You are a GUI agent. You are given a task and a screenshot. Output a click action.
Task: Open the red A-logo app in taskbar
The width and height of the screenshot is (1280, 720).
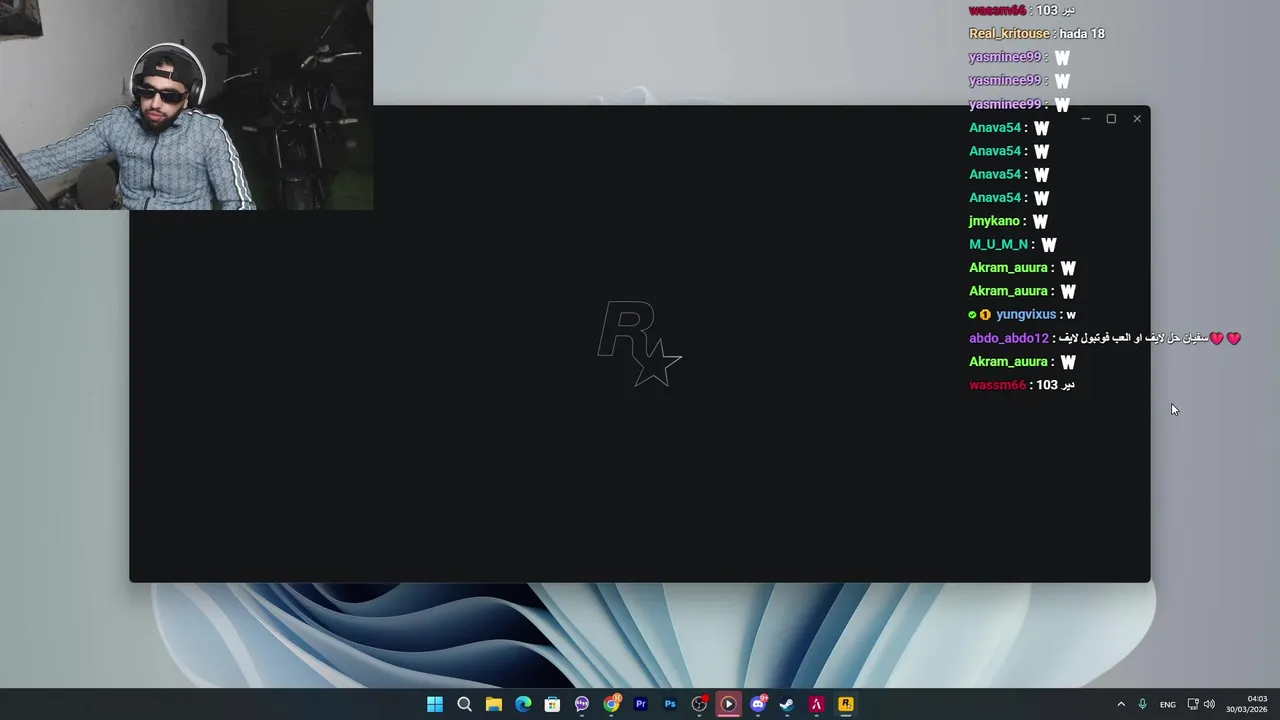(x=816, y=704)
